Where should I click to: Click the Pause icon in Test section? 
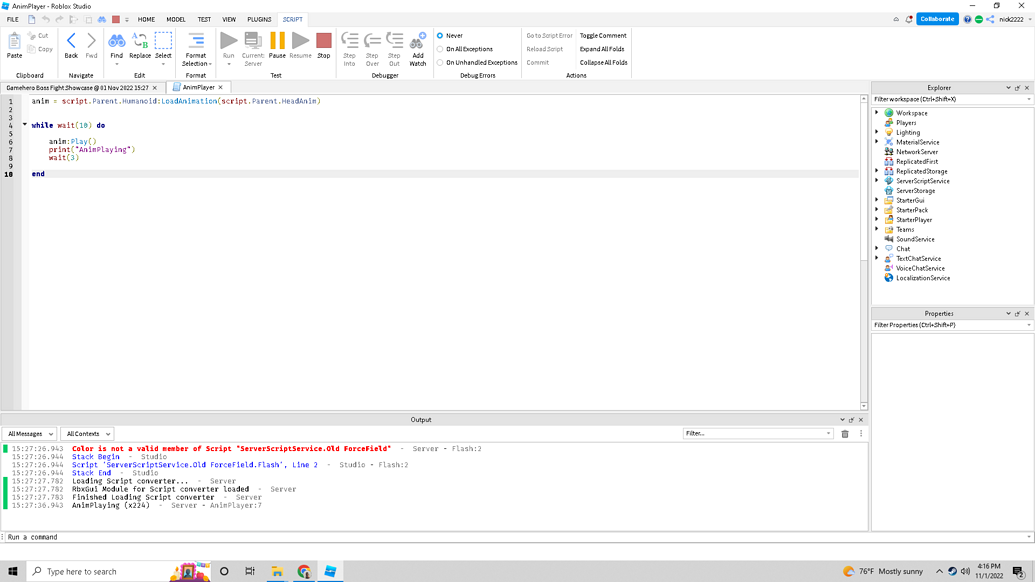[277, 42]
